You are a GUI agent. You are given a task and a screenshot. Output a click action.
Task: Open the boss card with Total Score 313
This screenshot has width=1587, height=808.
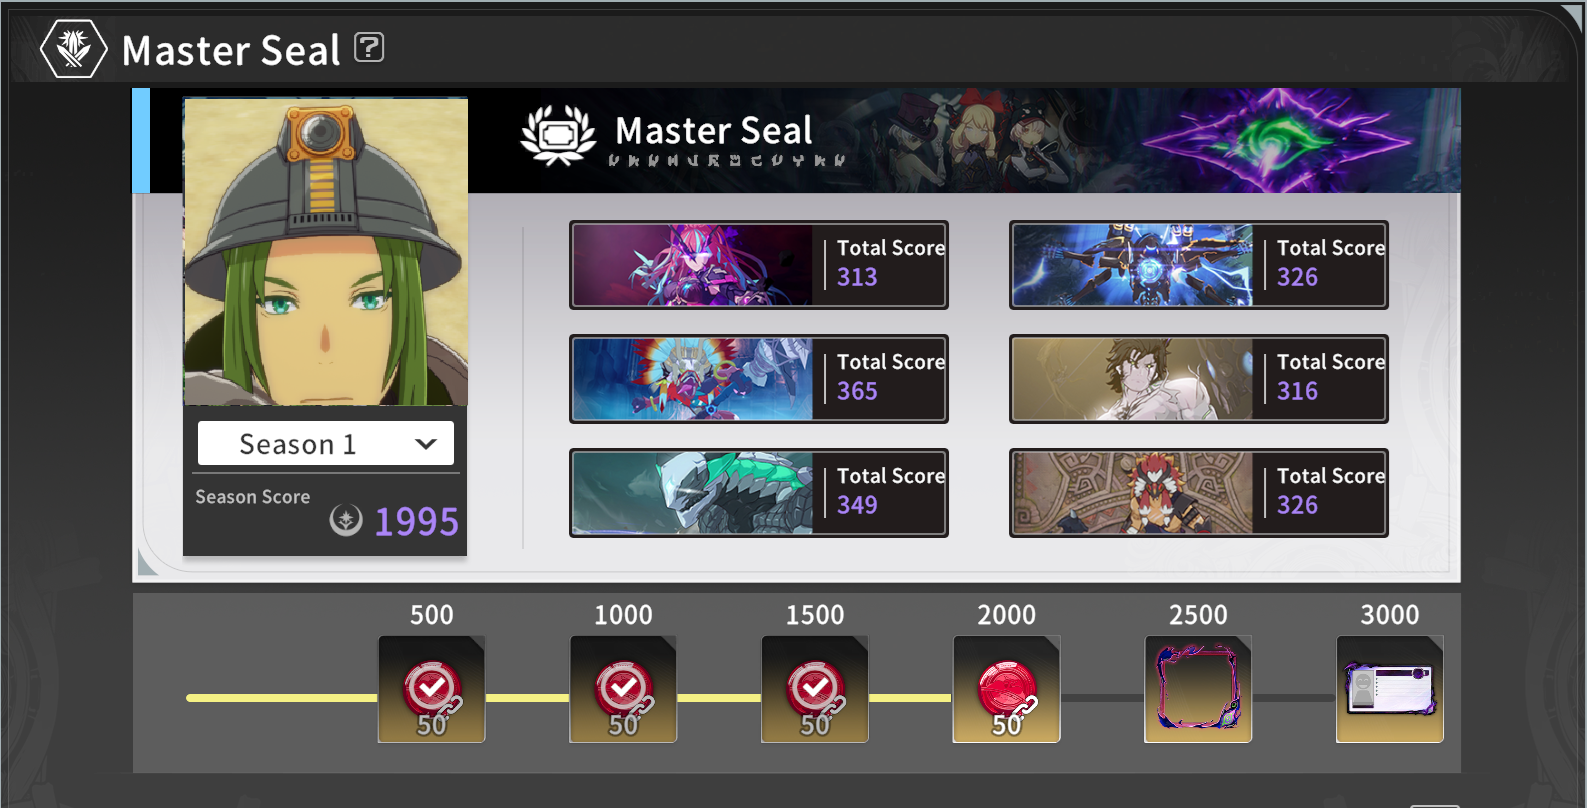tap(759, 265)
